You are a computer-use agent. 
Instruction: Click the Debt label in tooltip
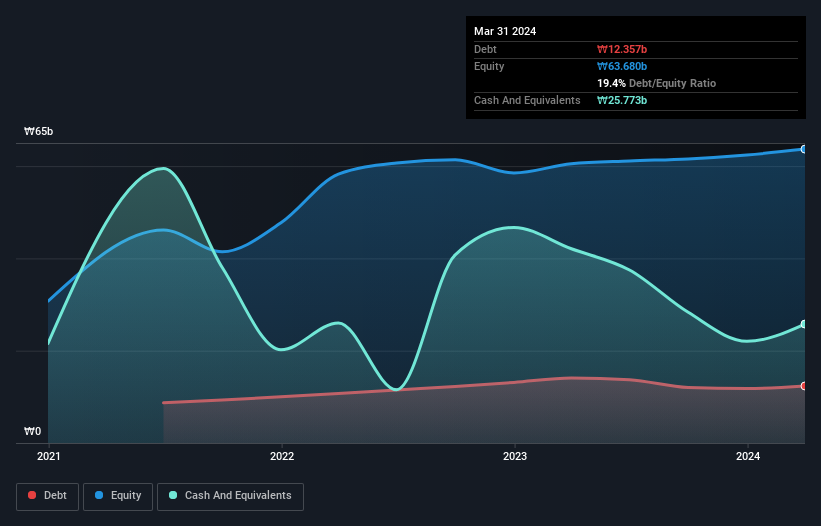pos(485,49)
